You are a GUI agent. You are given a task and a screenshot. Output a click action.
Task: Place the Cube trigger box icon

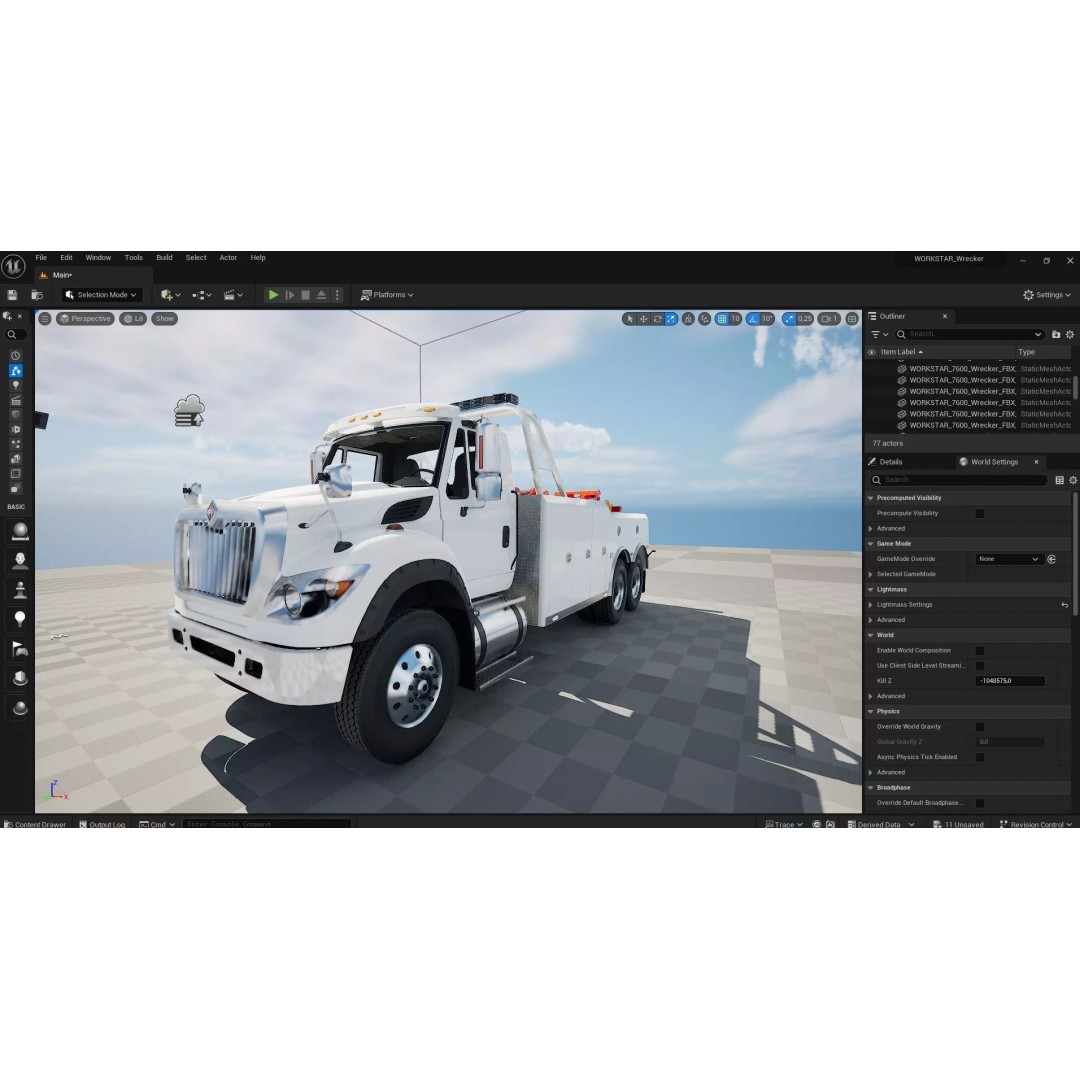[20, 678]
